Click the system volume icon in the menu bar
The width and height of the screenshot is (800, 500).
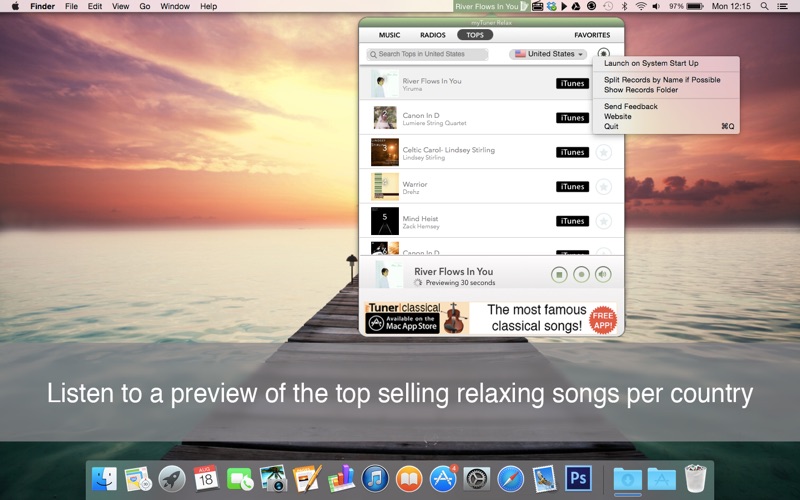[x=656, y=6]
